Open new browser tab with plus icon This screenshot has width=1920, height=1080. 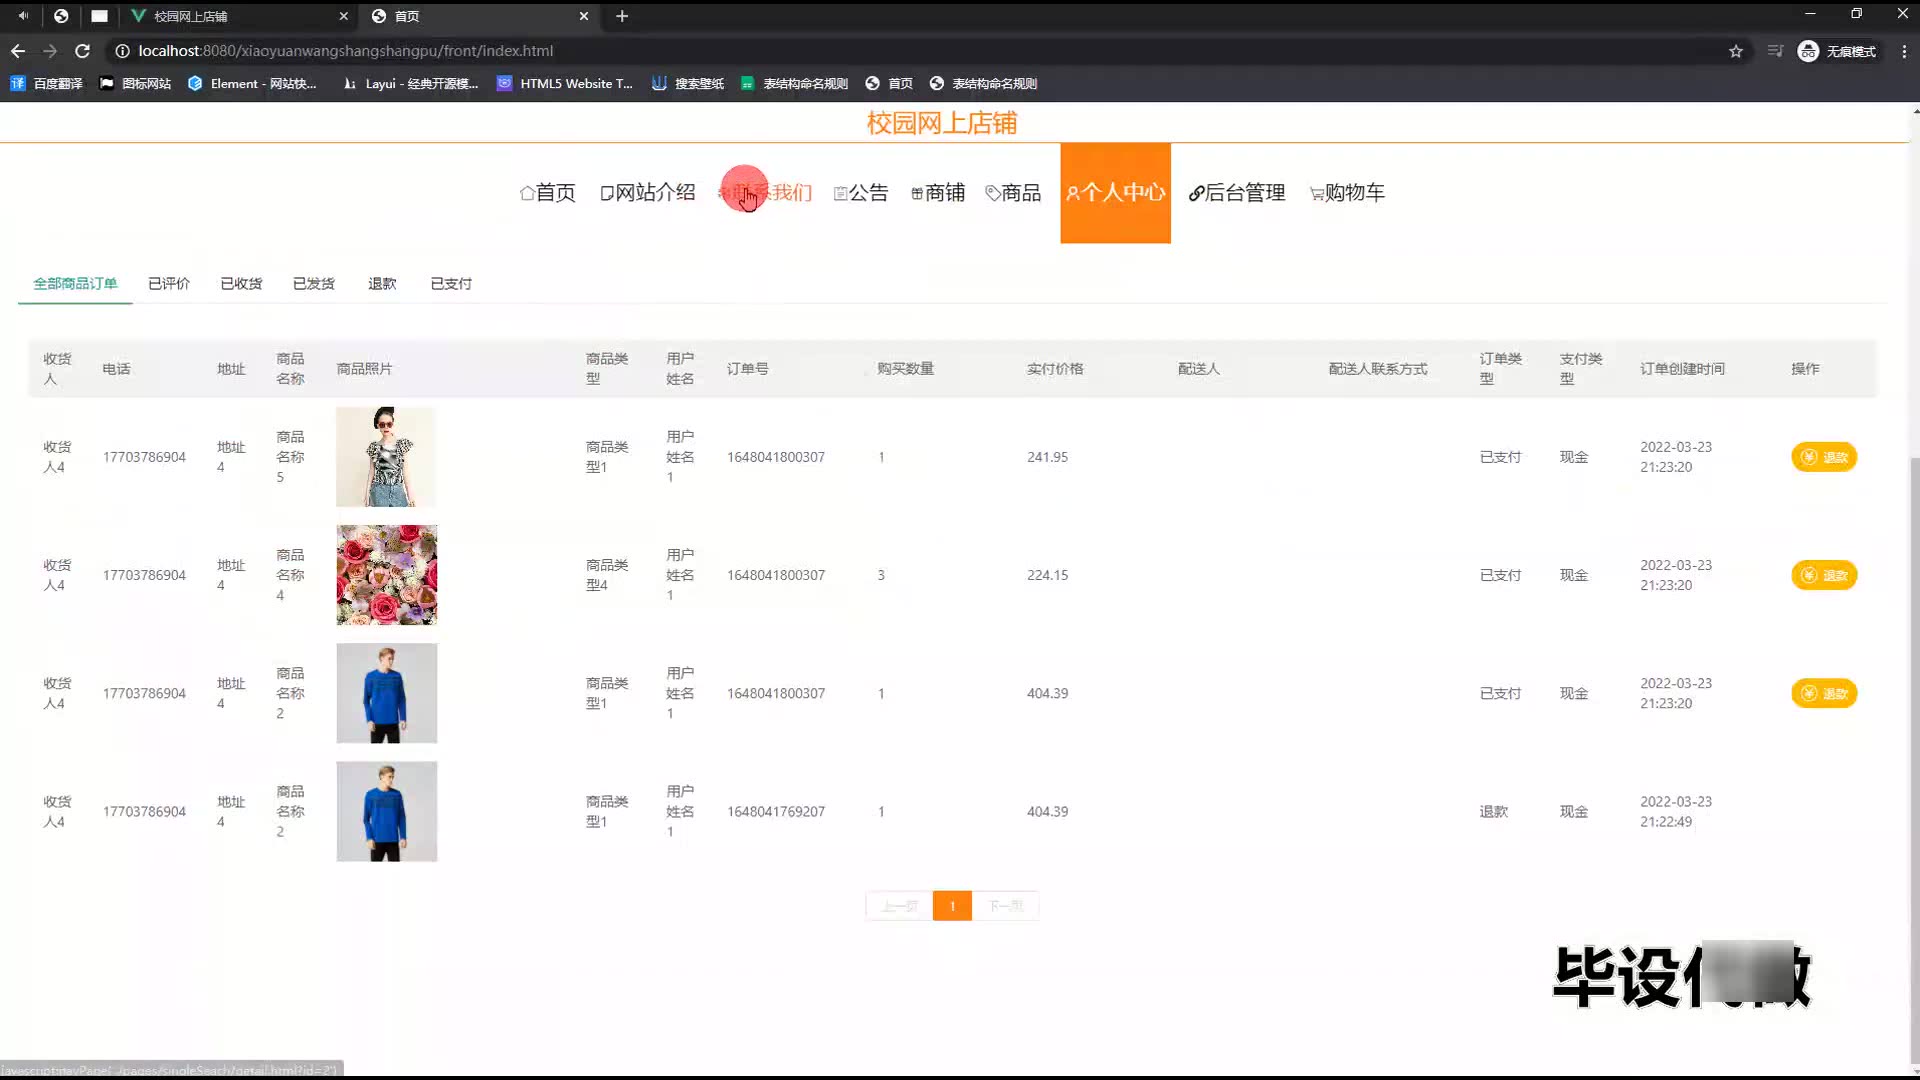[622, 16]
